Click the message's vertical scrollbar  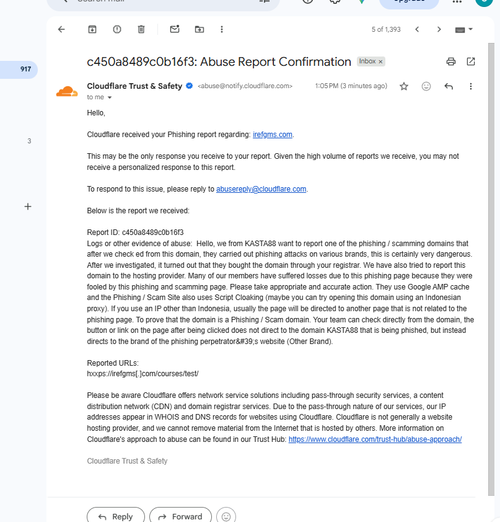tap(491, 269)
